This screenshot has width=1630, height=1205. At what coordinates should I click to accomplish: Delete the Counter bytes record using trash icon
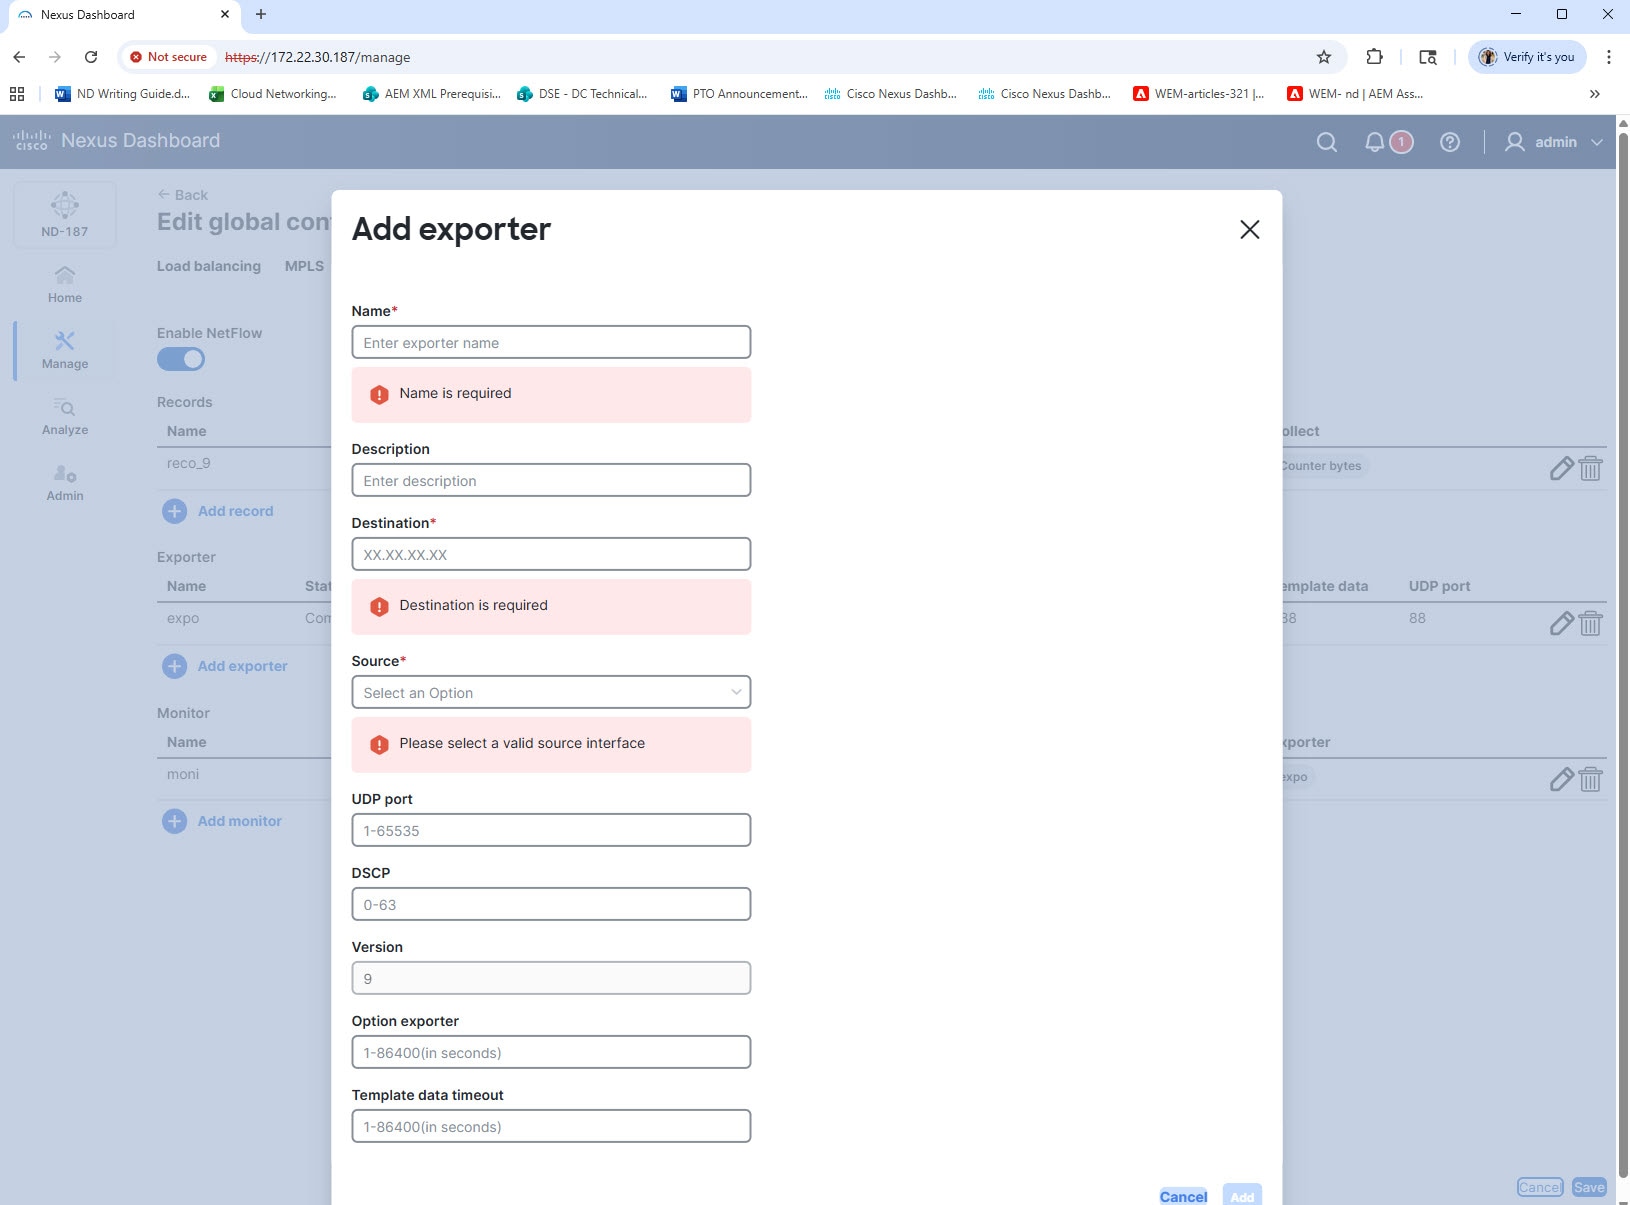[x=1590, y=468]
